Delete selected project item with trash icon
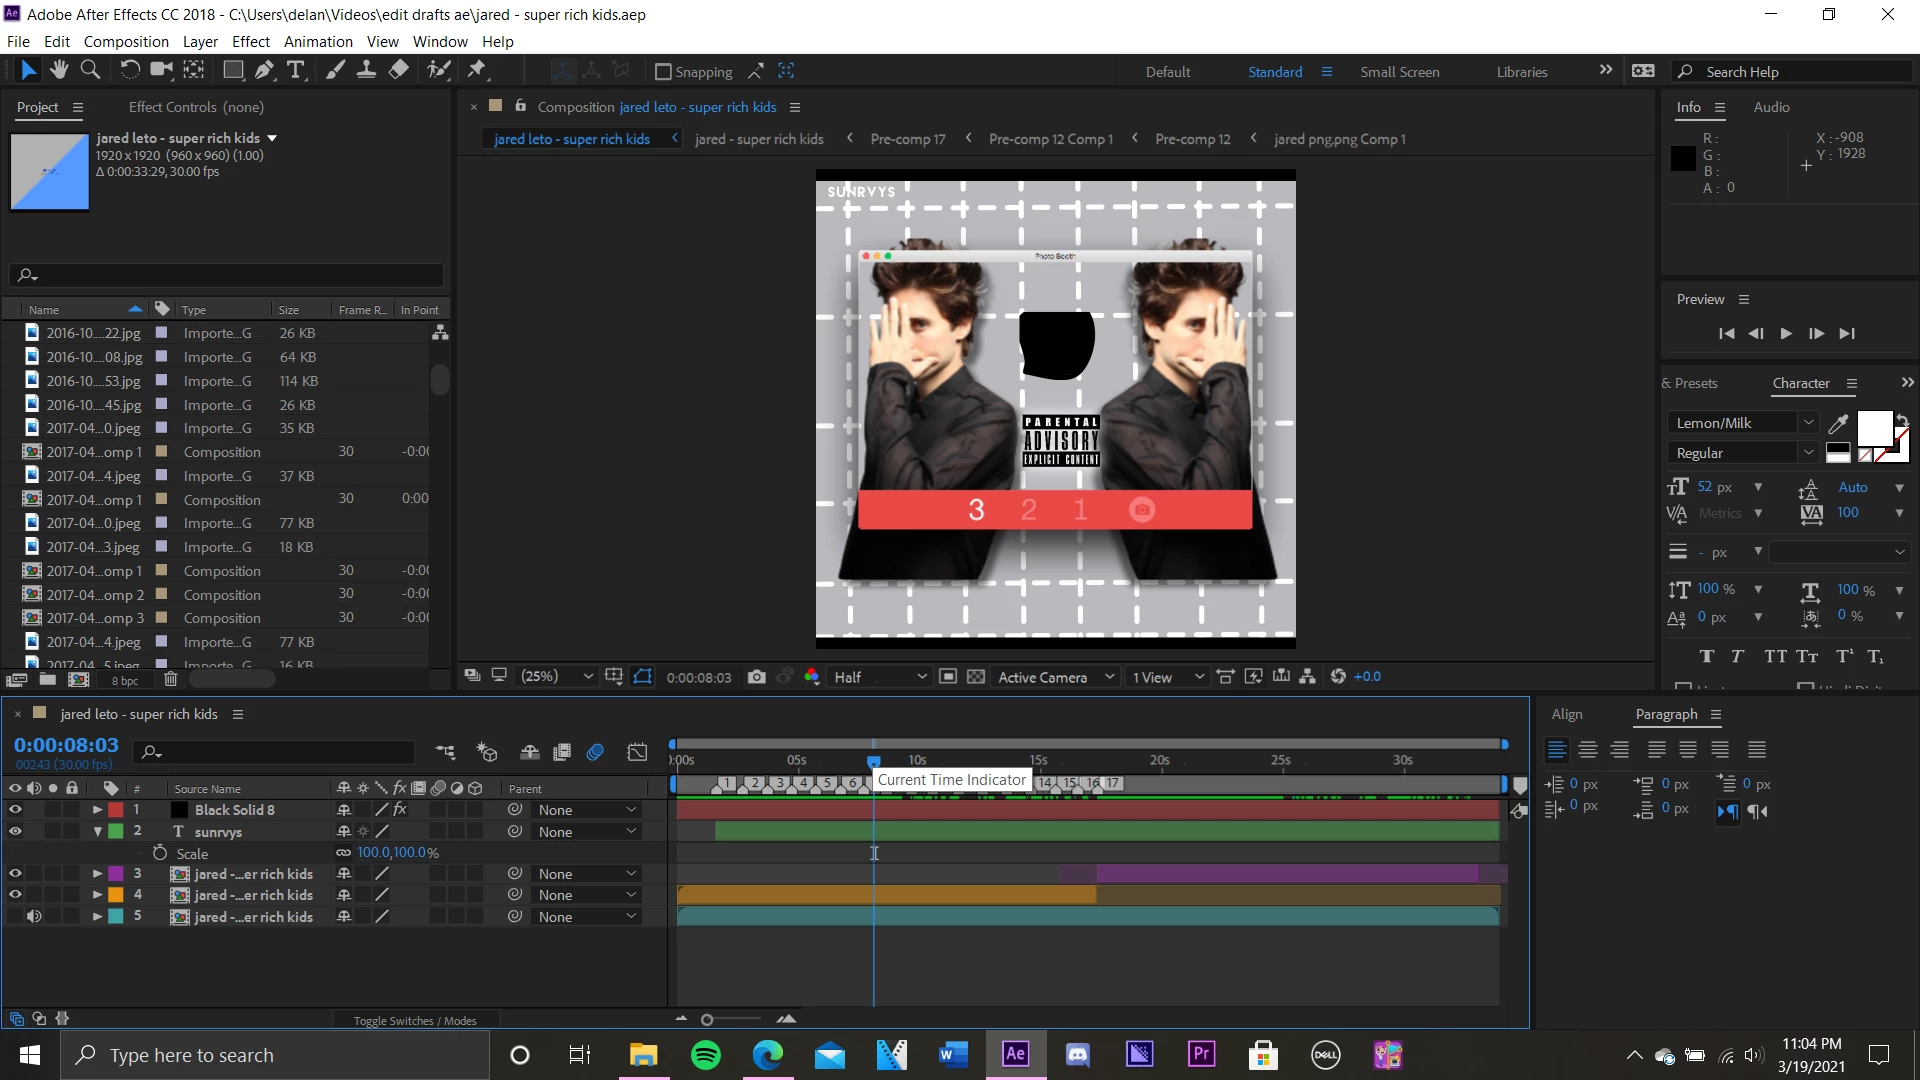 [170, 680]
